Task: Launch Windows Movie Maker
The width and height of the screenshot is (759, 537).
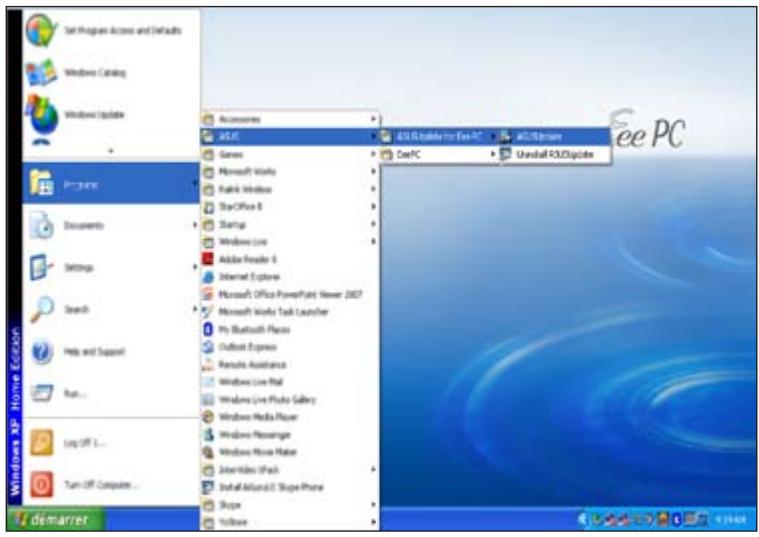Action: (x=290, y=452)
